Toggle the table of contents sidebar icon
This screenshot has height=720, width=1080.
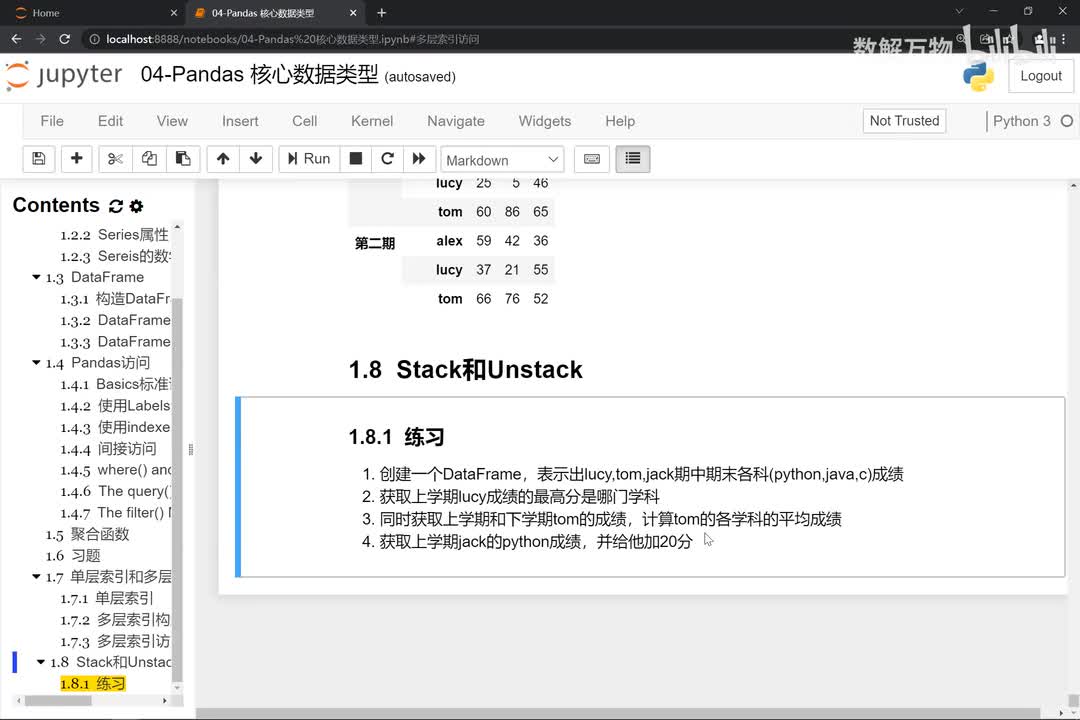[632, 158]
